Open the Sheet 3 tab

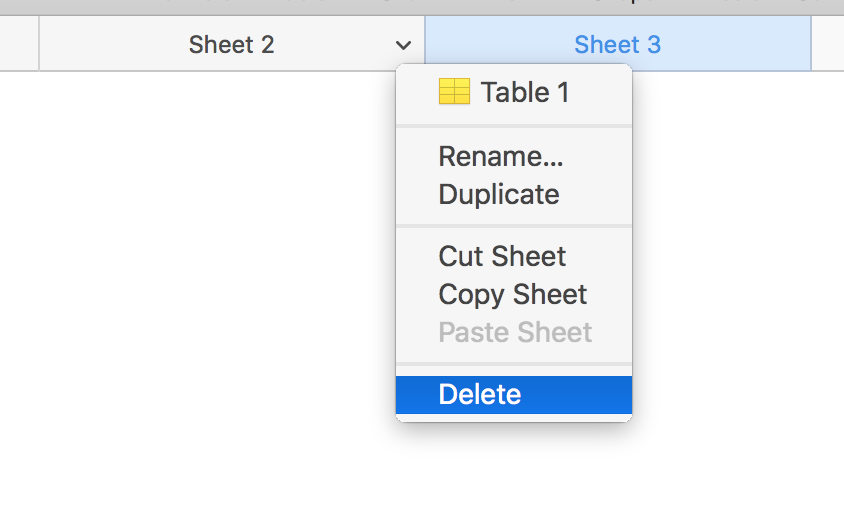[617, 45]
